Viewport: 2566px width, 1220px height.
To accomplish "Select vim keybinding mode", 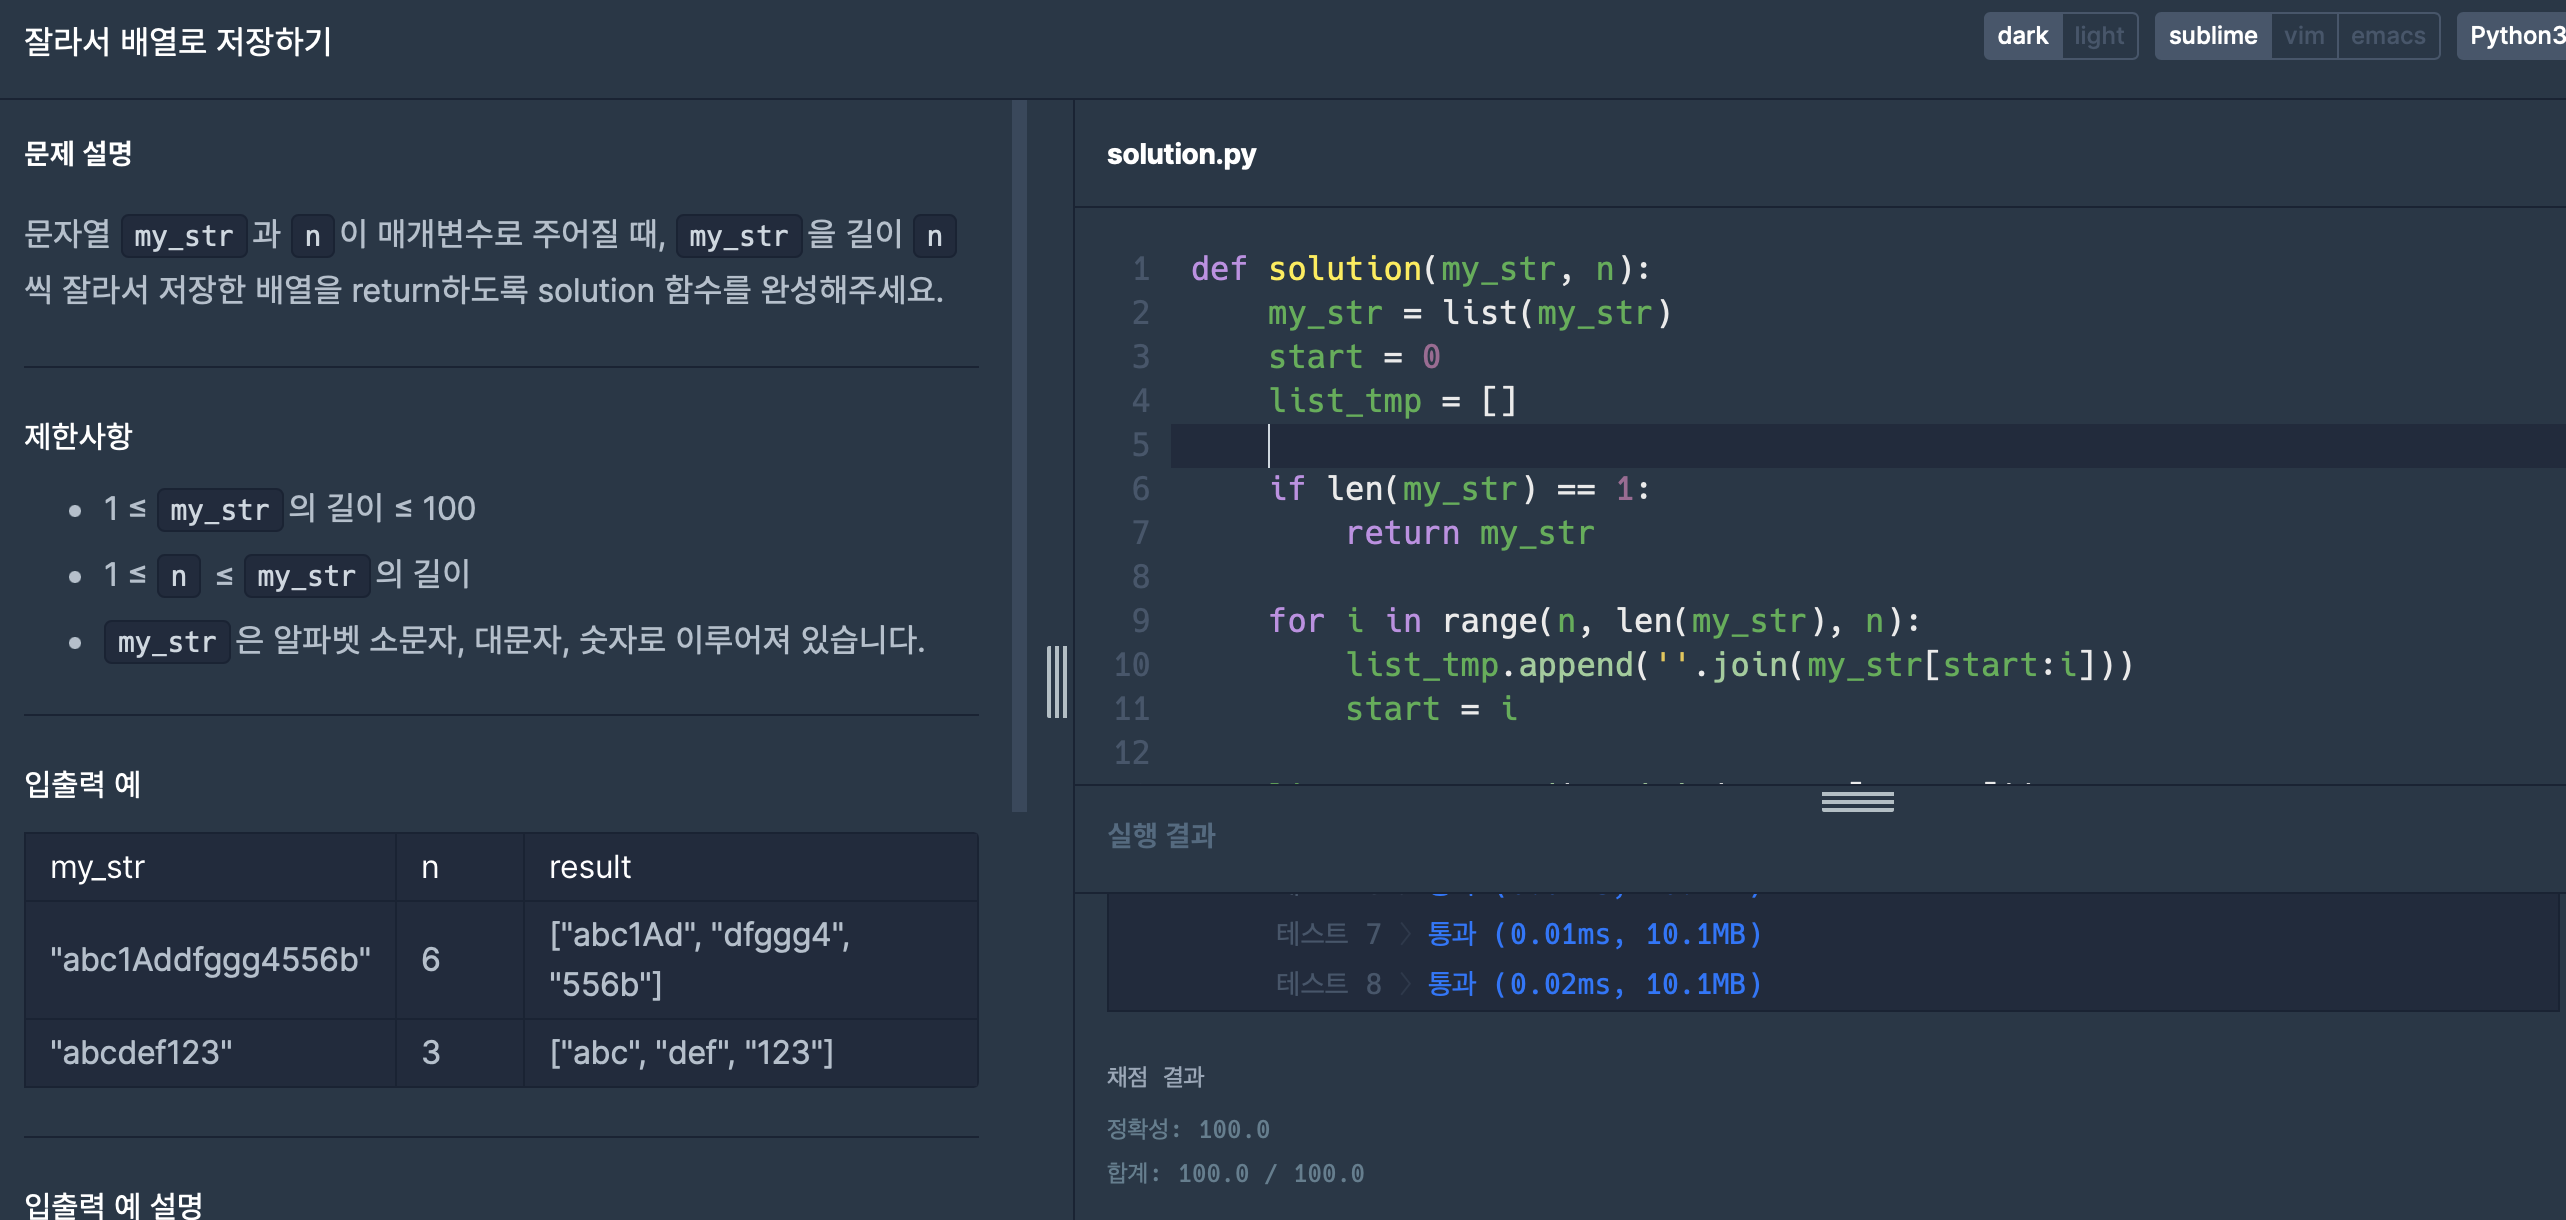I will pos(2304,36).
